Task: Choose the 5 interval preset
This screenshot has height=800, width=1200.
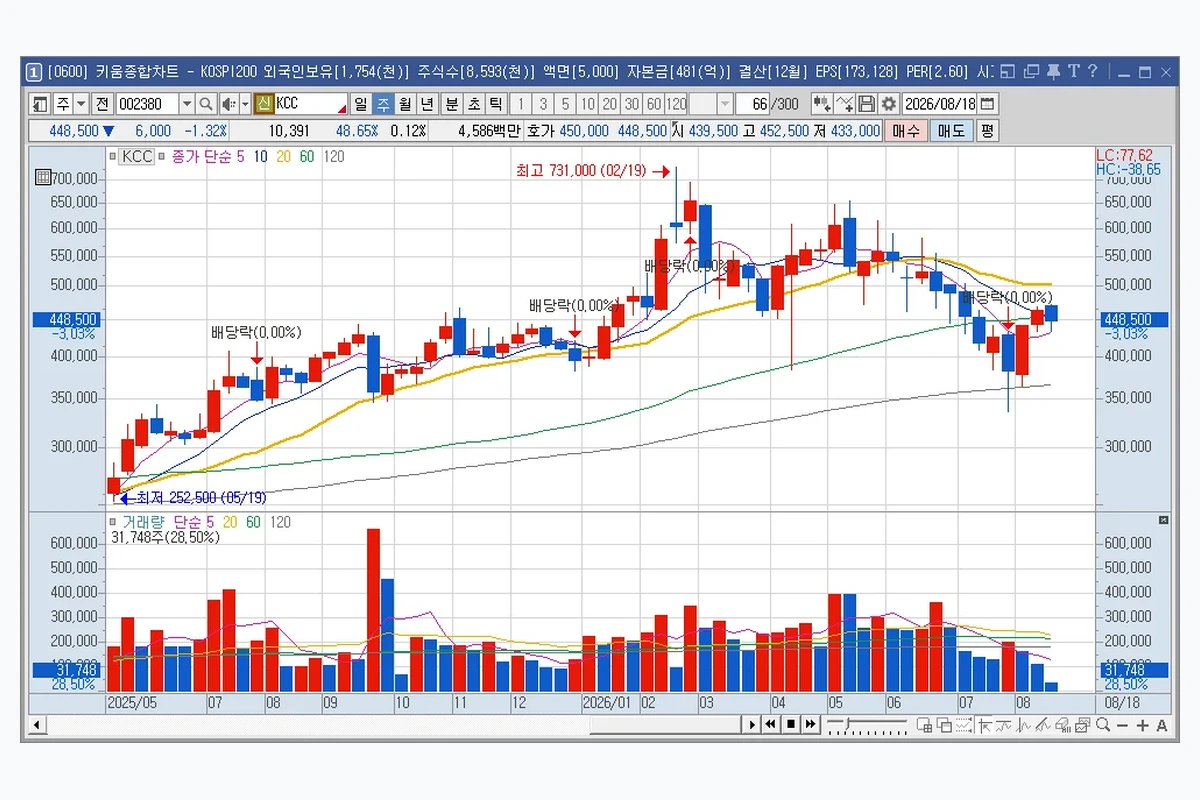Action: click(x=565, y=104)
